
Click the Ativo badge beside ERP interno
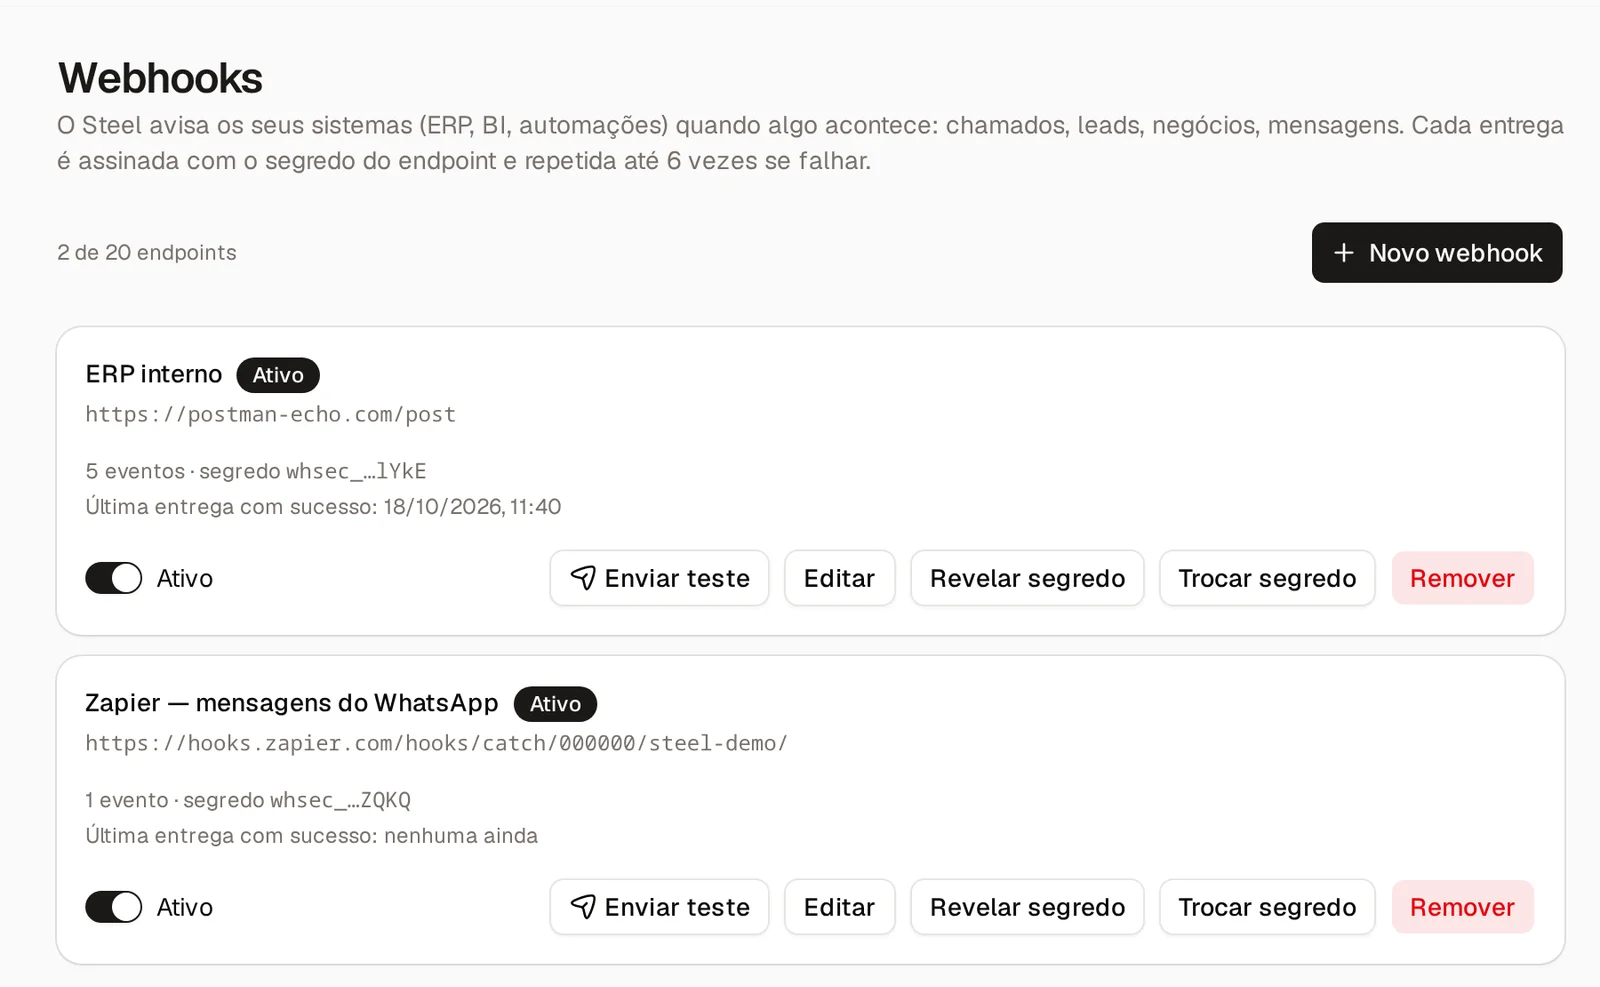point(278,375)
